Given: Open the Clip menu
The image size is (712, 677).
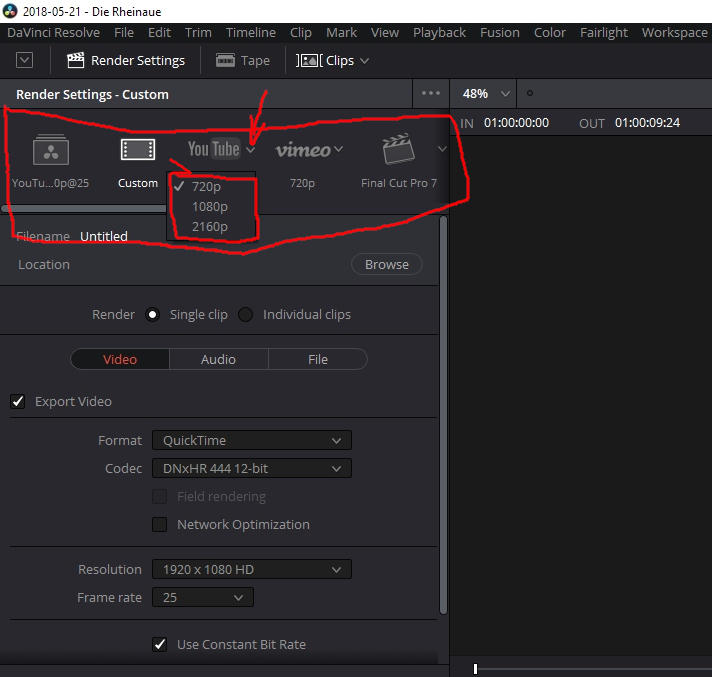Looking at the screenshot, I should click(301, 33).
